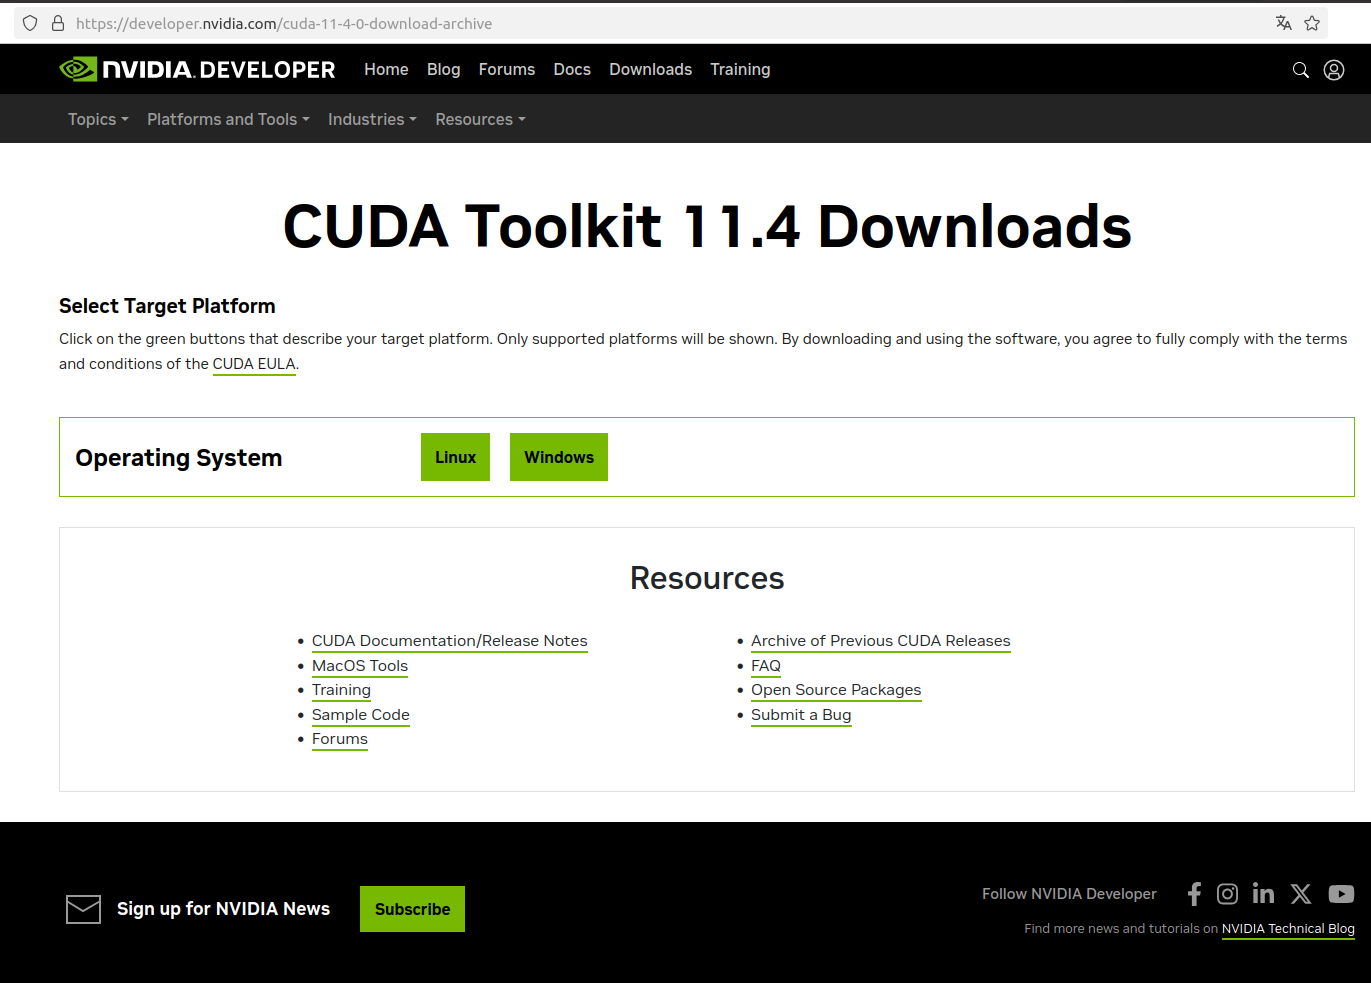The height and width of the screenshot is (983, 1371).
Task: Click the Resources section heading
Action: (x=707, y=578)
